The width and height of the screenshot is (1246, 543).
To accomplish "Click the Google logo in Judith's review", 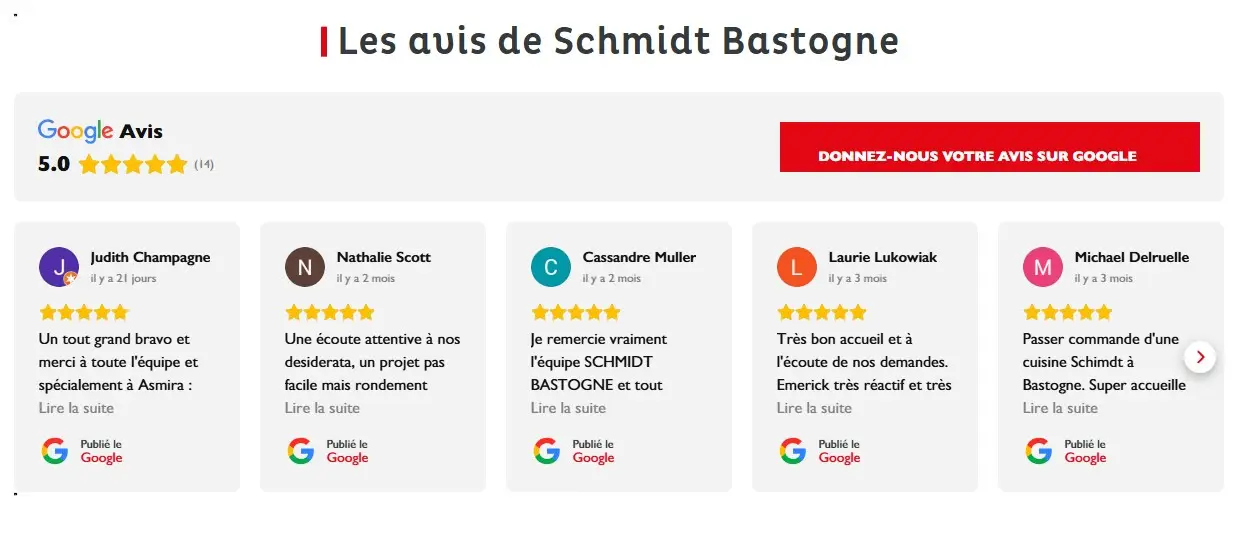I will click(55, 451).
